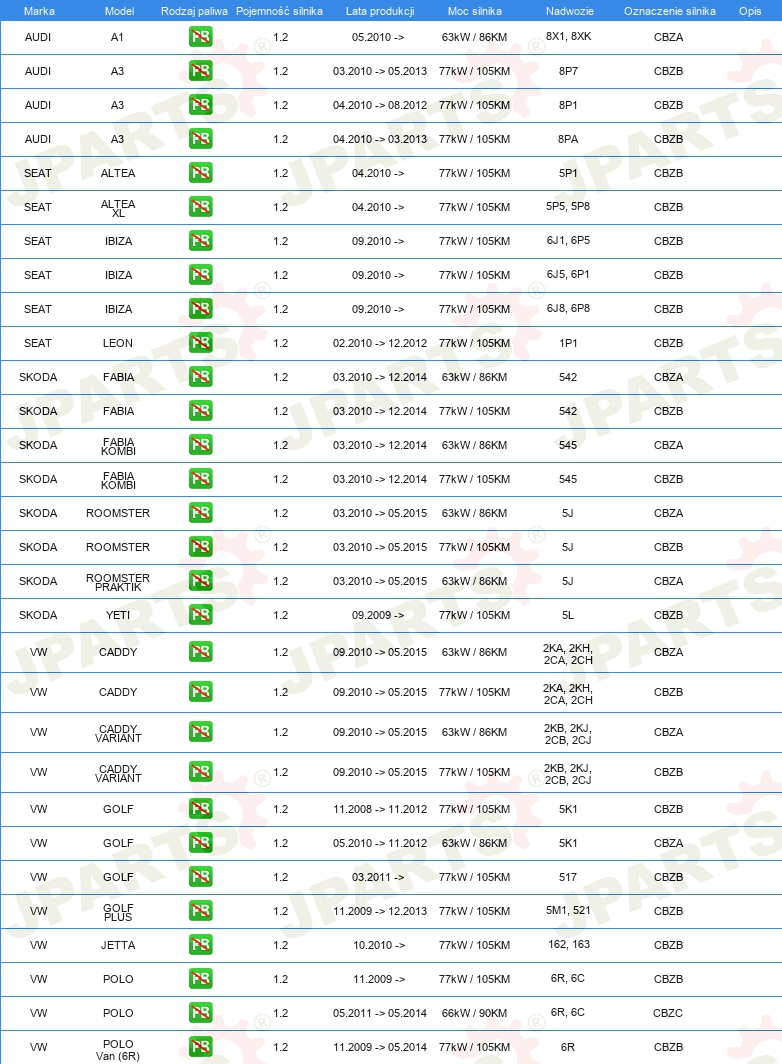
Task: Click the YETI model name
Action: 118,615
